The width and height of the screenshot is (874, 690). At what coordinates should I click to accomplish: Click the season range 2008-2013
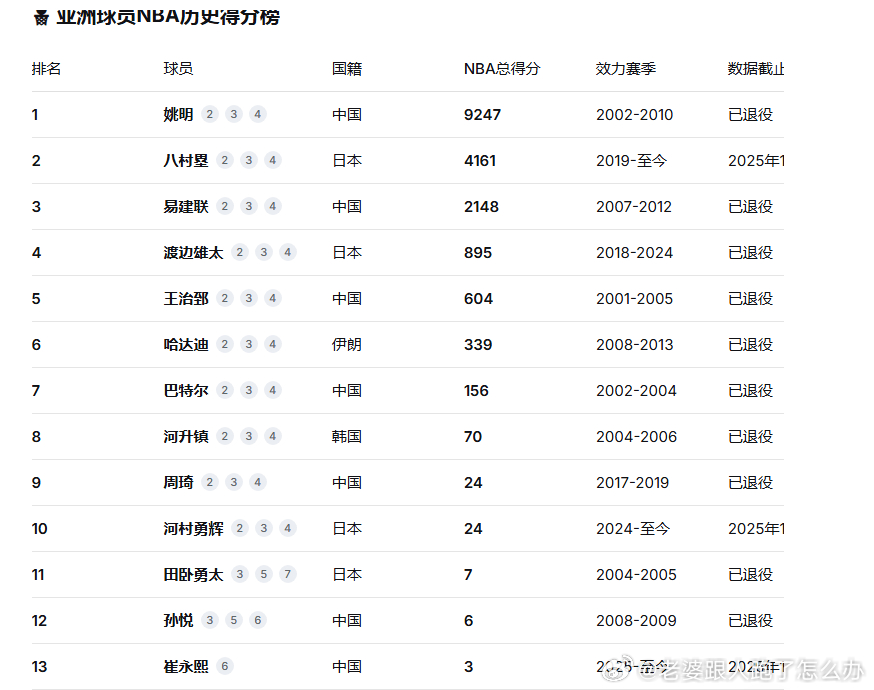tap(634, 344)
